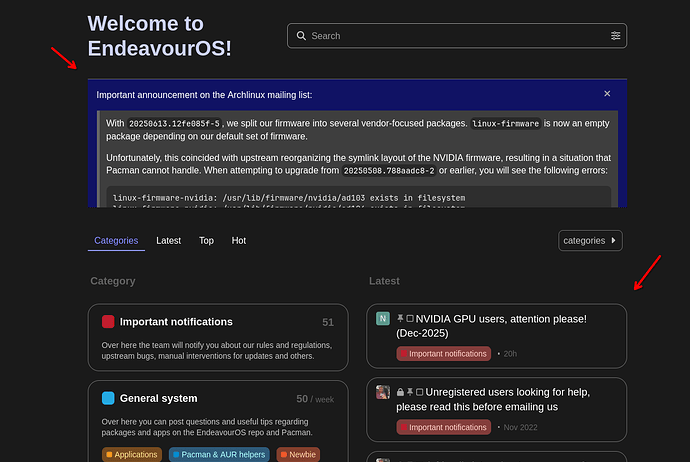Switch to the Latest tab
This screenshot has width=690, height=462.
(x=169, y=240)
